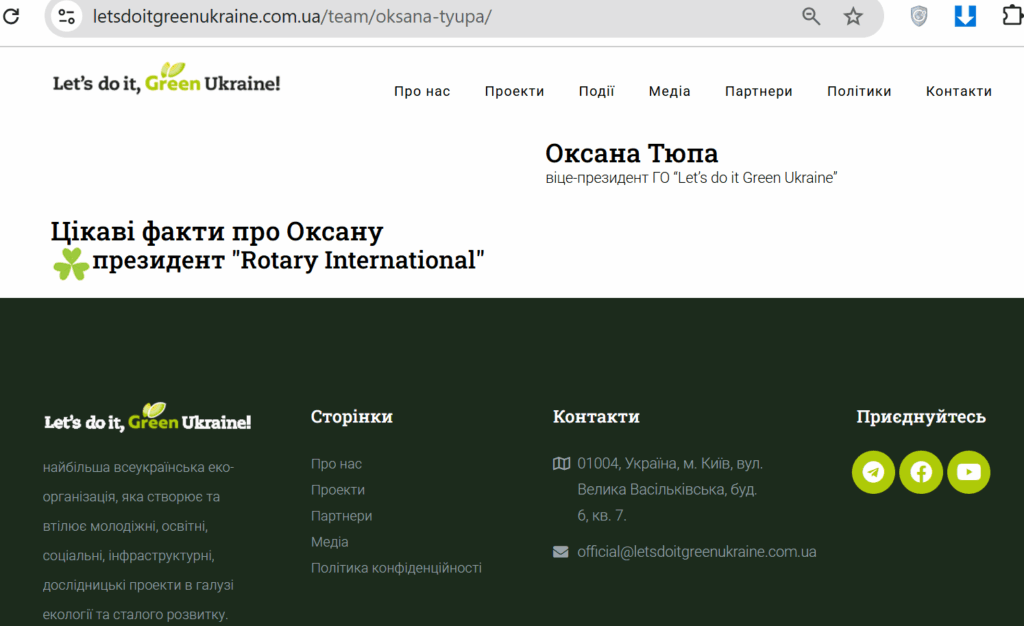Viewport: 1024px width, 626px height.
Task: Click the Сторінки footer heading
Action: pos(351,416)
